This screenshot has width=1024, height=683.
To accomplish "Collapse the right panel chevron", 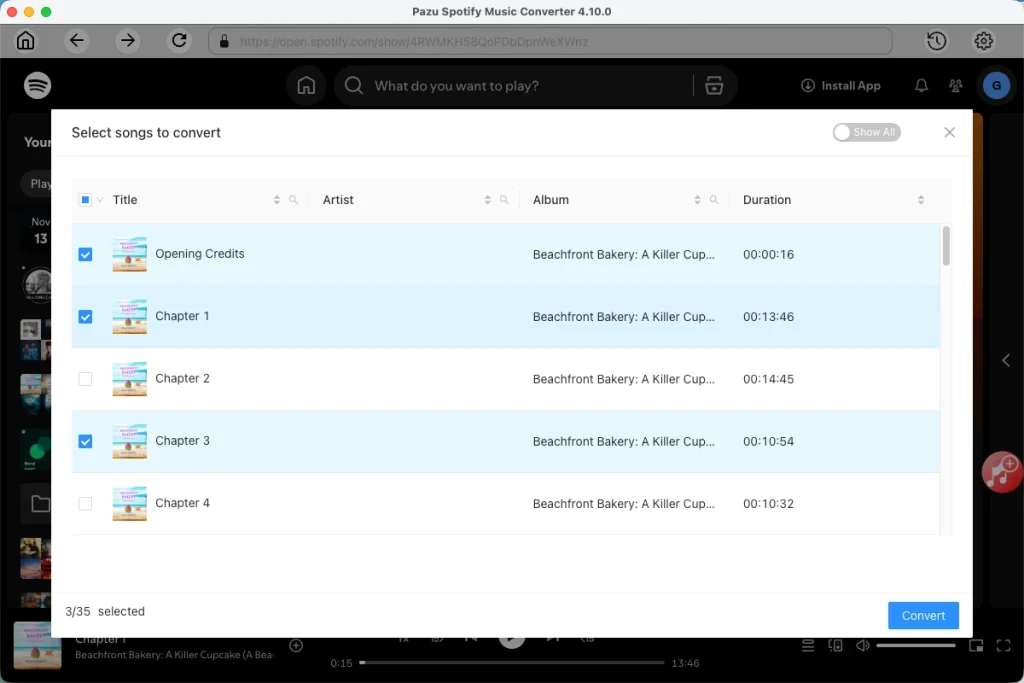I will click(x=1006, y=360).
